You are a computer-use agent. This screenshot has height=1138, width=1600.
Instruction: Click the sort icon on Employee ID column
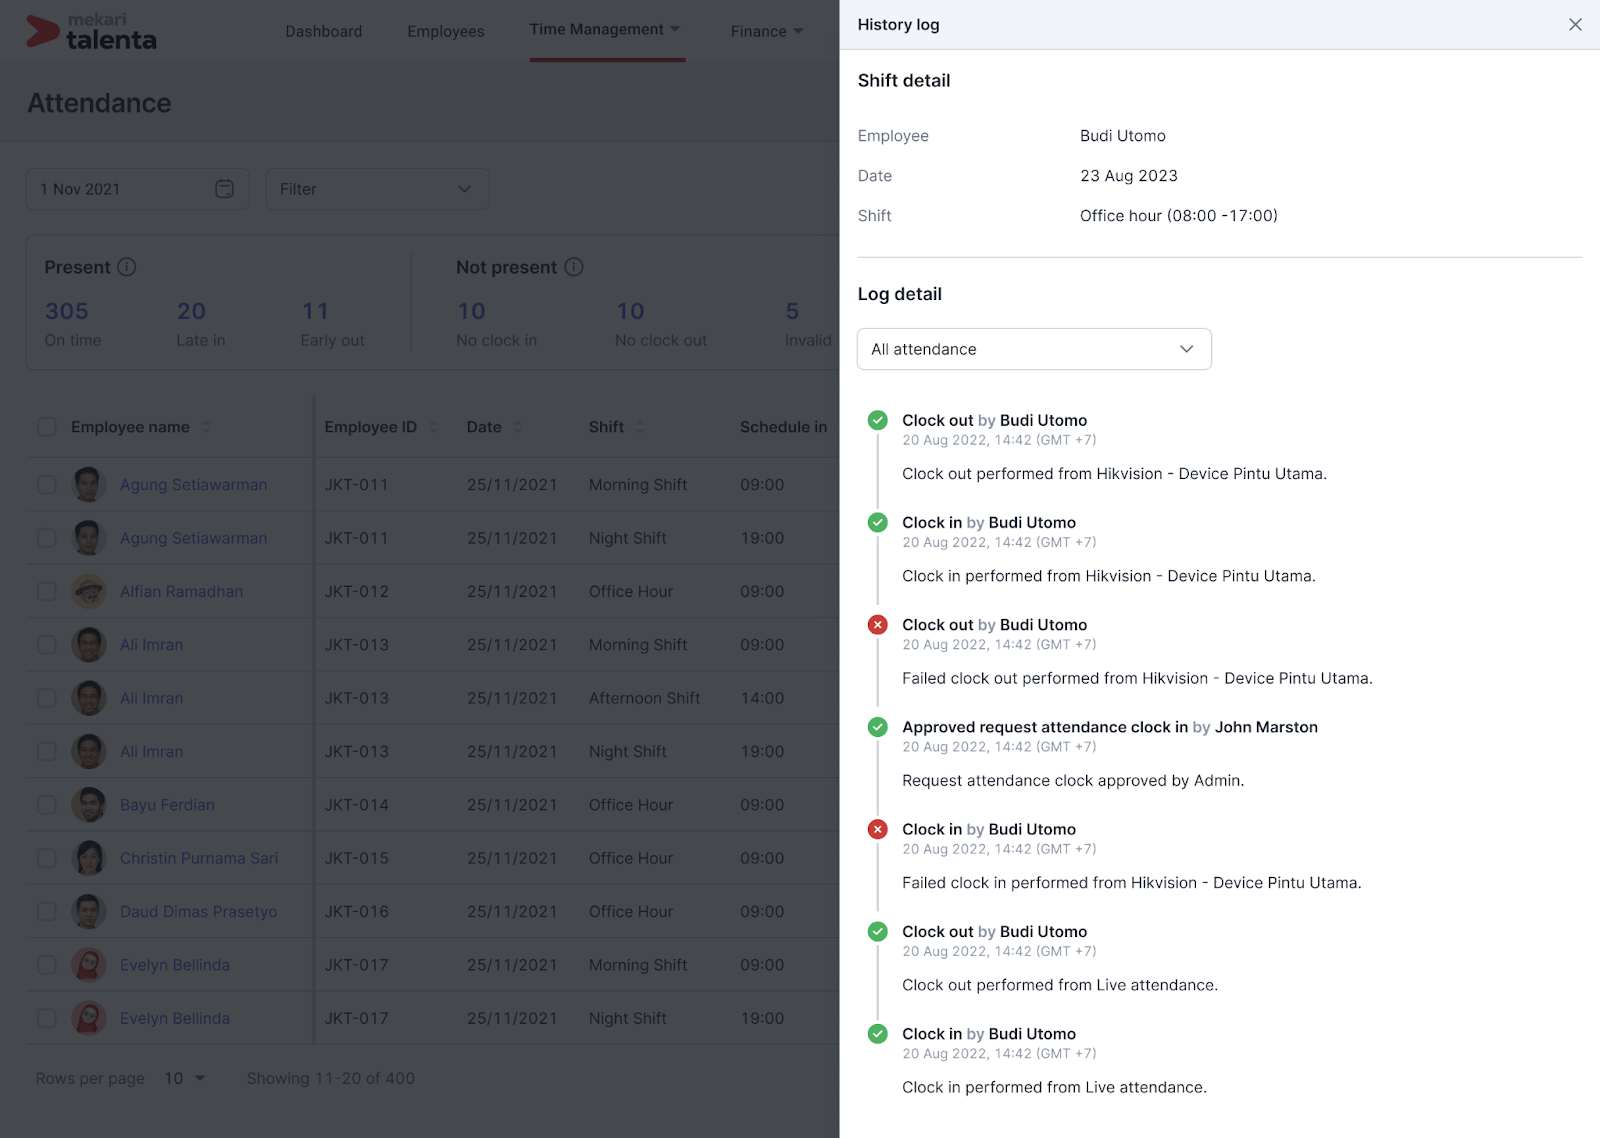coord(433,426)
